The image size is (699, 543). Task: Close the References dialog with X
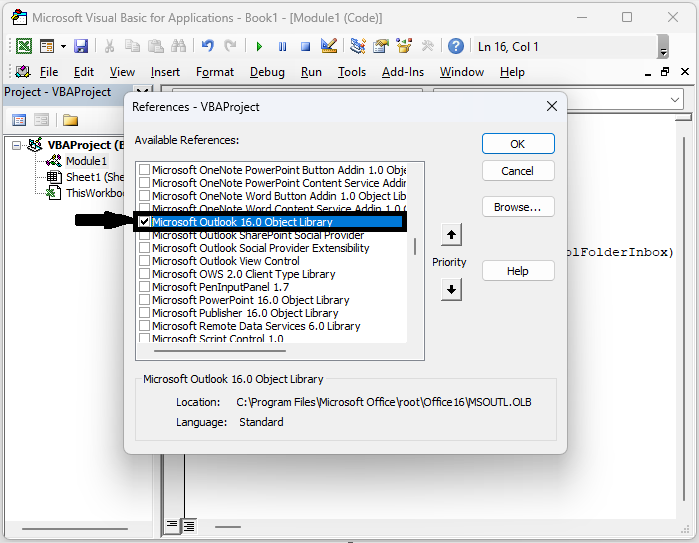coord(552,107)
